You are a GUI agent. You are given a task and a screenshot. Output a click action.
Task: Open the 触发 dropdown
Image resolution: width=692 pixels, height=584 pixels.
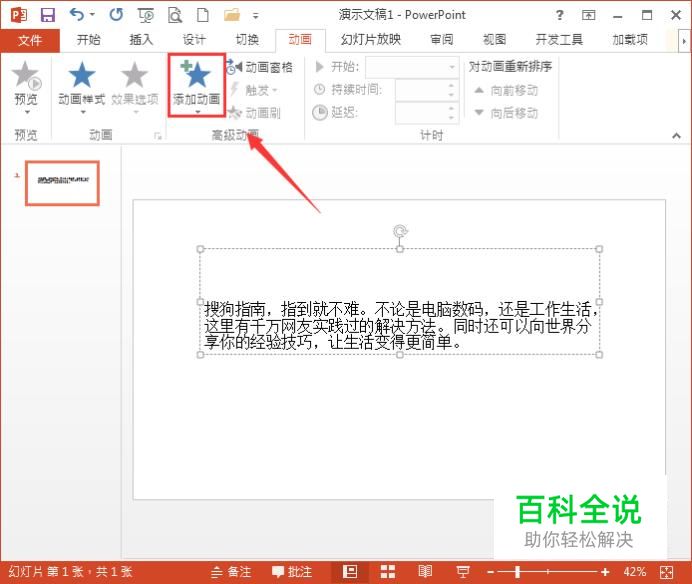(255, 90)
